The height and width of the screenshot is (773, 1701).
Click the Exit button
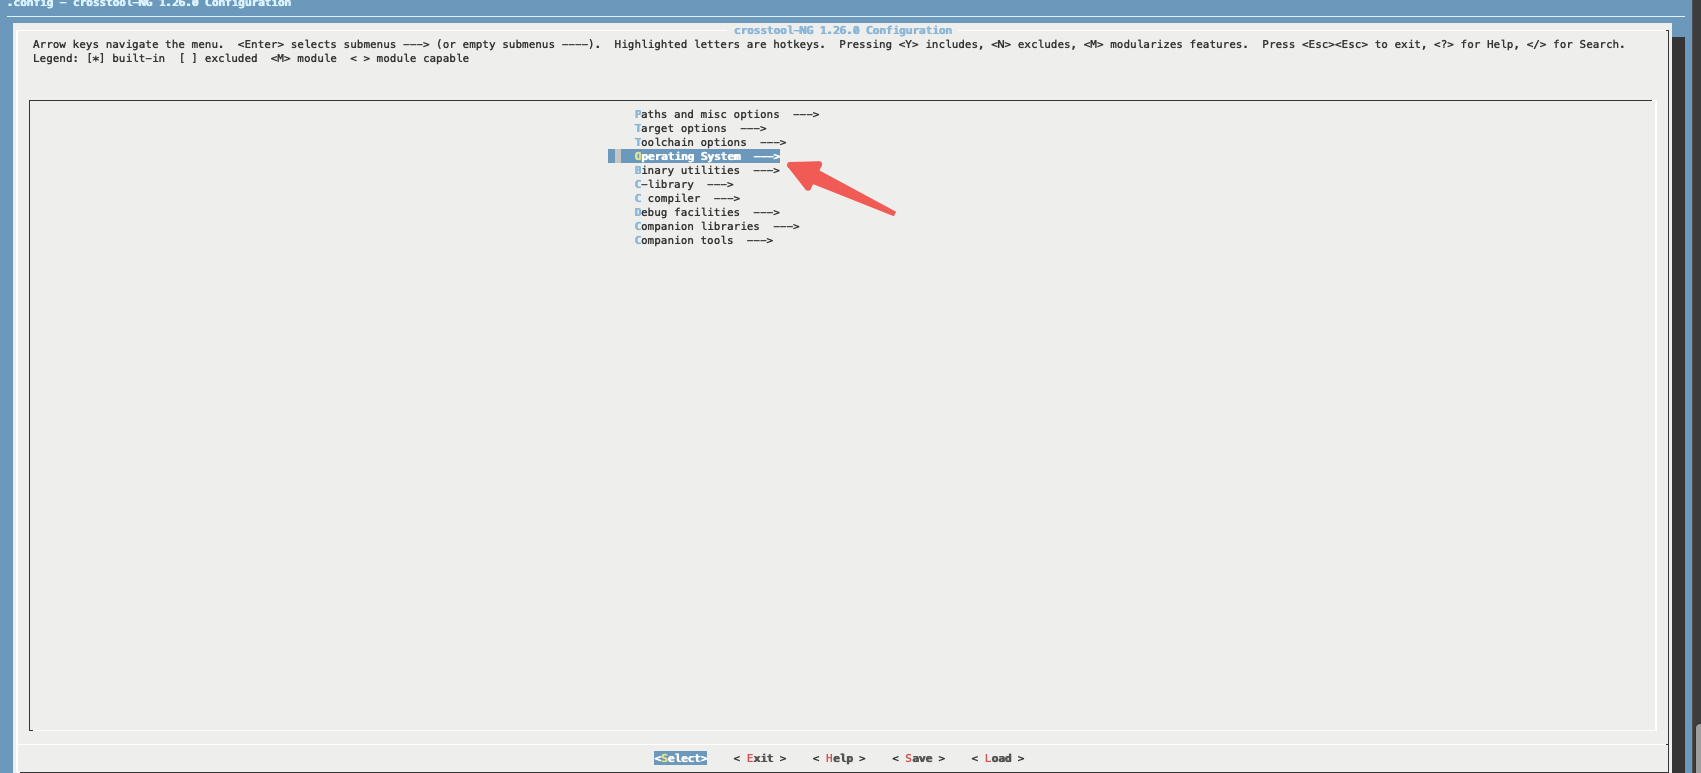pyautogui.click(x=760, y=758)
